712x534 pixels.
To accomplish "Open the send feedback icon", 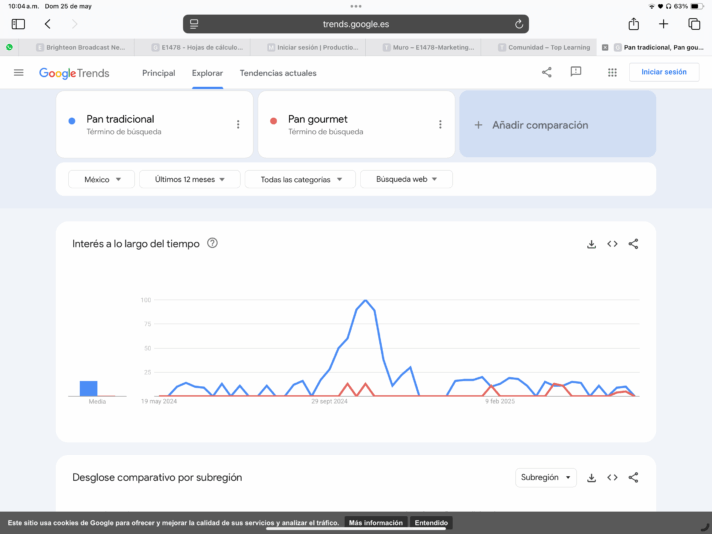I will click(x=576, y=72).
